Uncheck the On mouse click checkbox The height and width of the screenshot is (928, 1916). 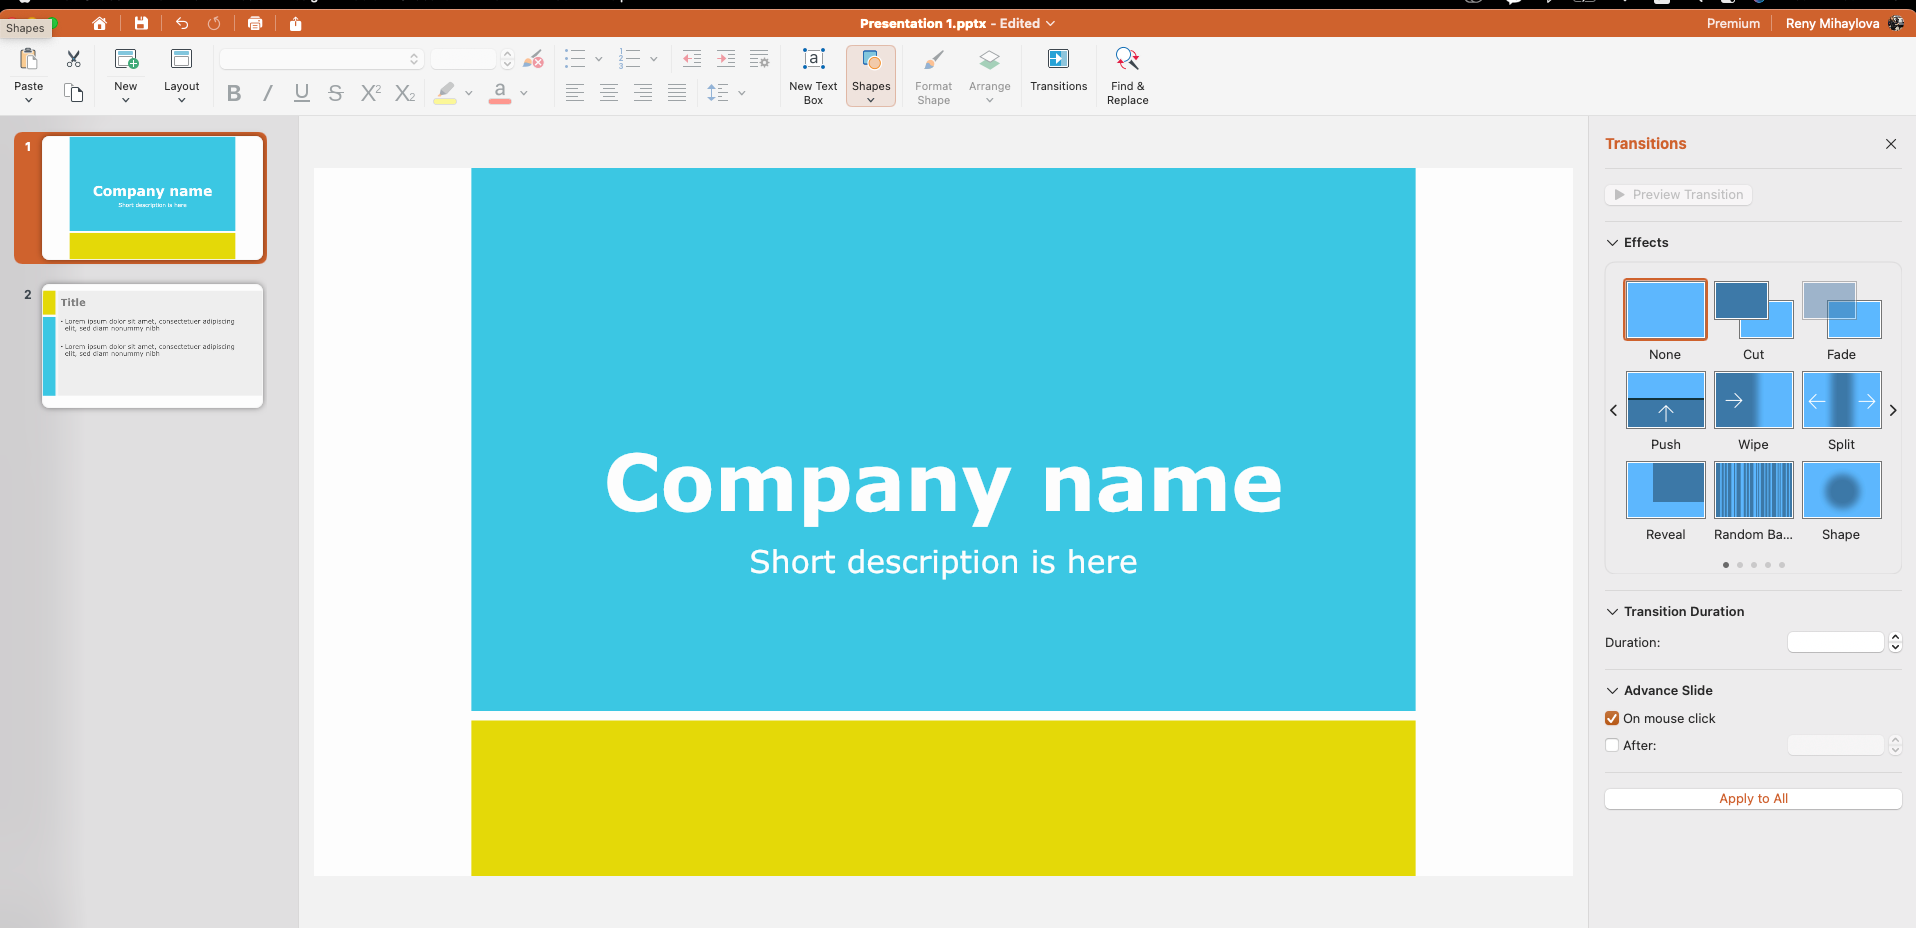pos(1612,718)
